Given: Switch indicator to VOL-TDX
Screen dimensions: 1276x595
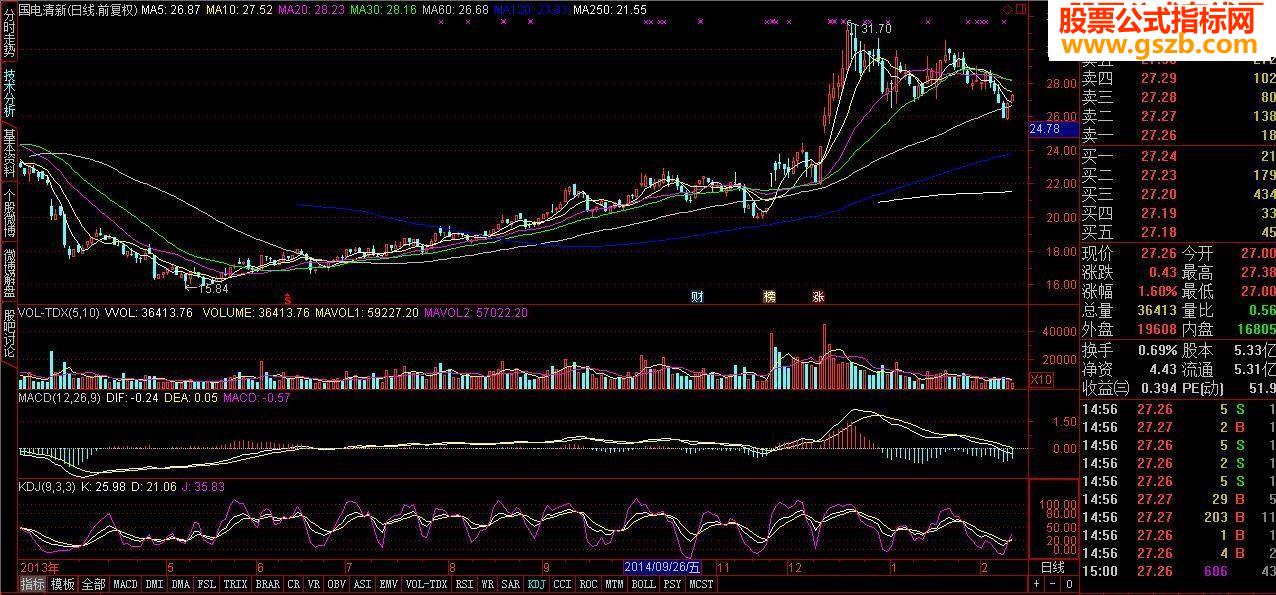Looking at the screenshot, I should 427,584.
